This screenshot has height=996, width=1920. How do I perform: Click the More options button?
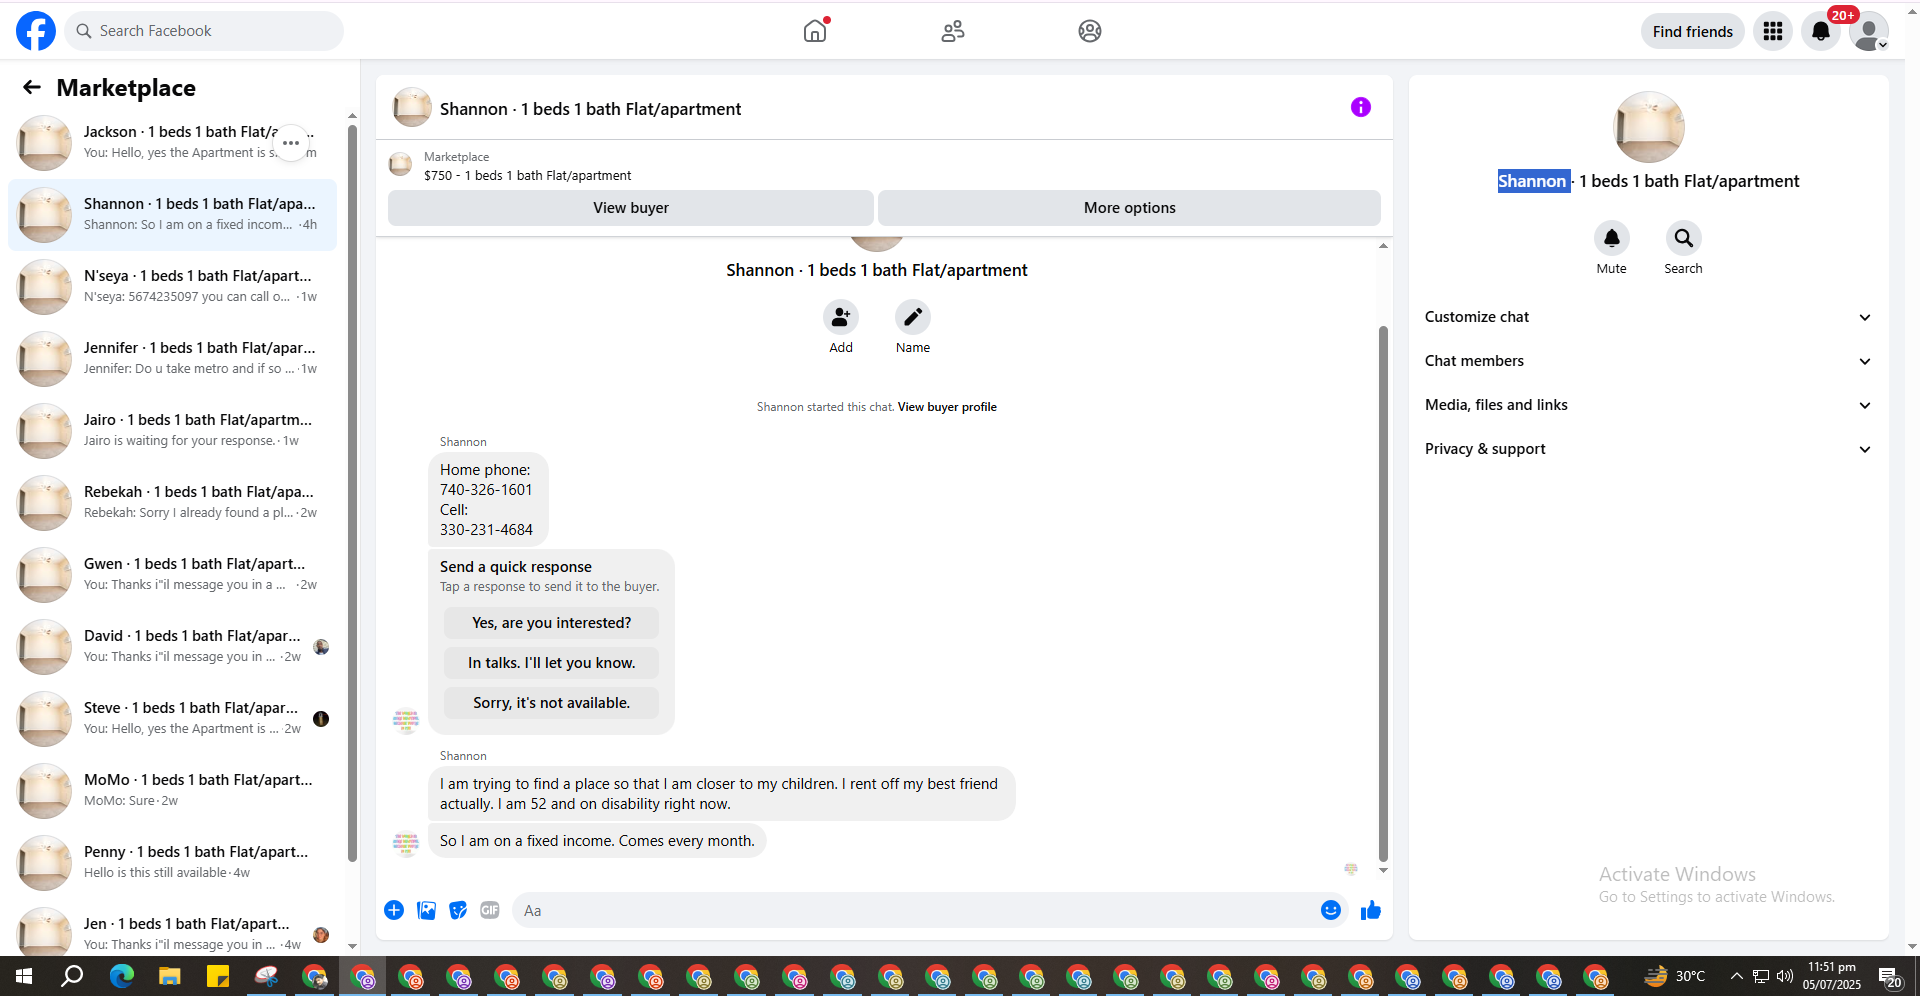tap(1129, 208)
